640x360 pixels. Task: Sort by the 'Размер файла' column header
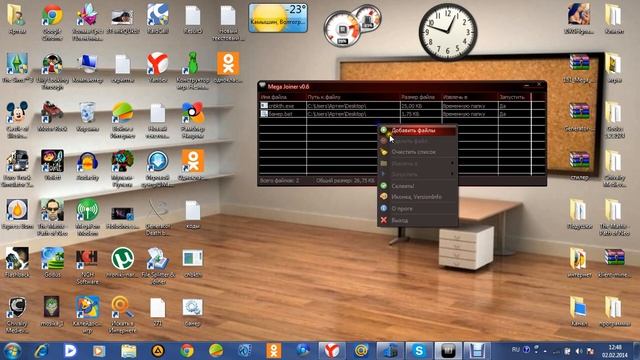tap(420, 97)
